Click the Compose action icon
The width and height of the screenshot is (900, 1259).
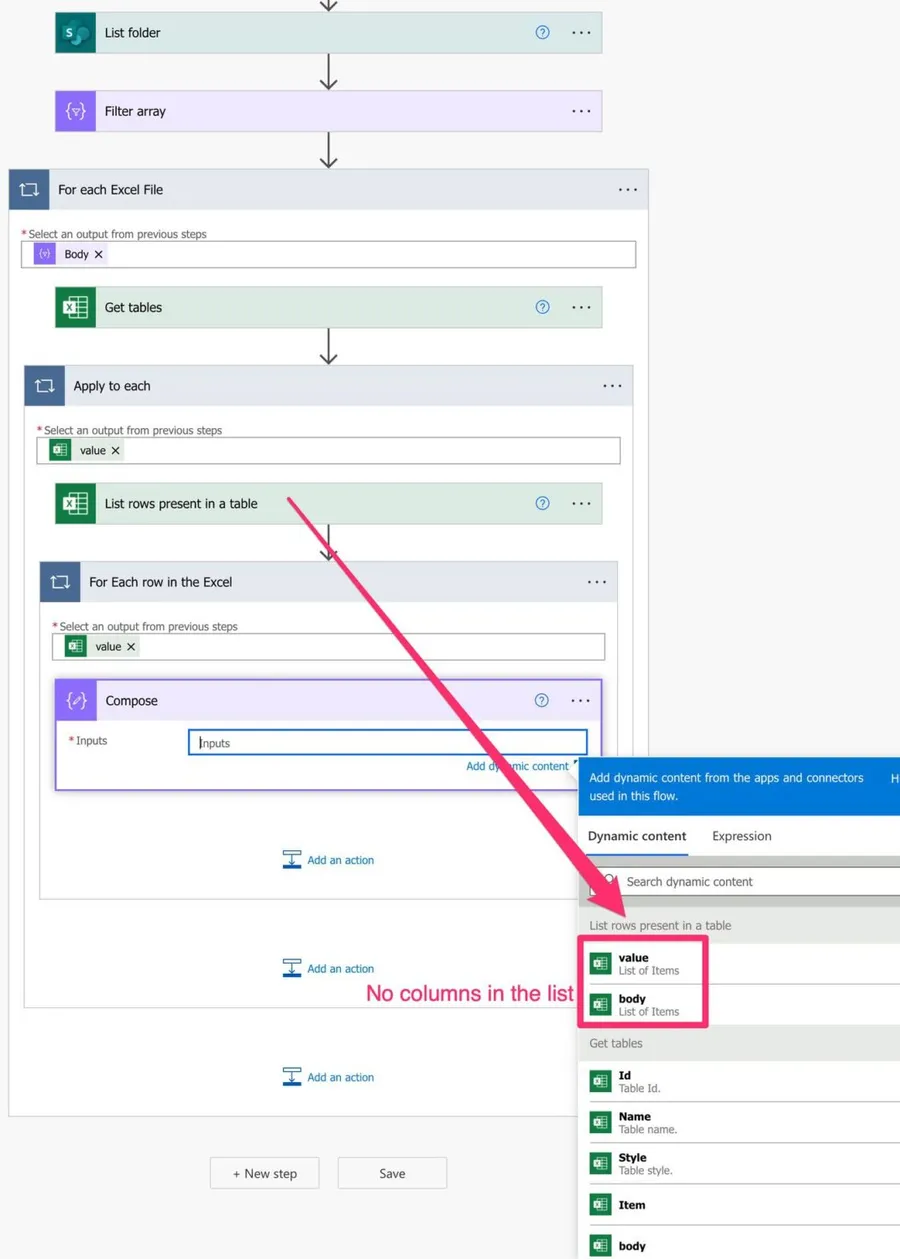(77, 701)
